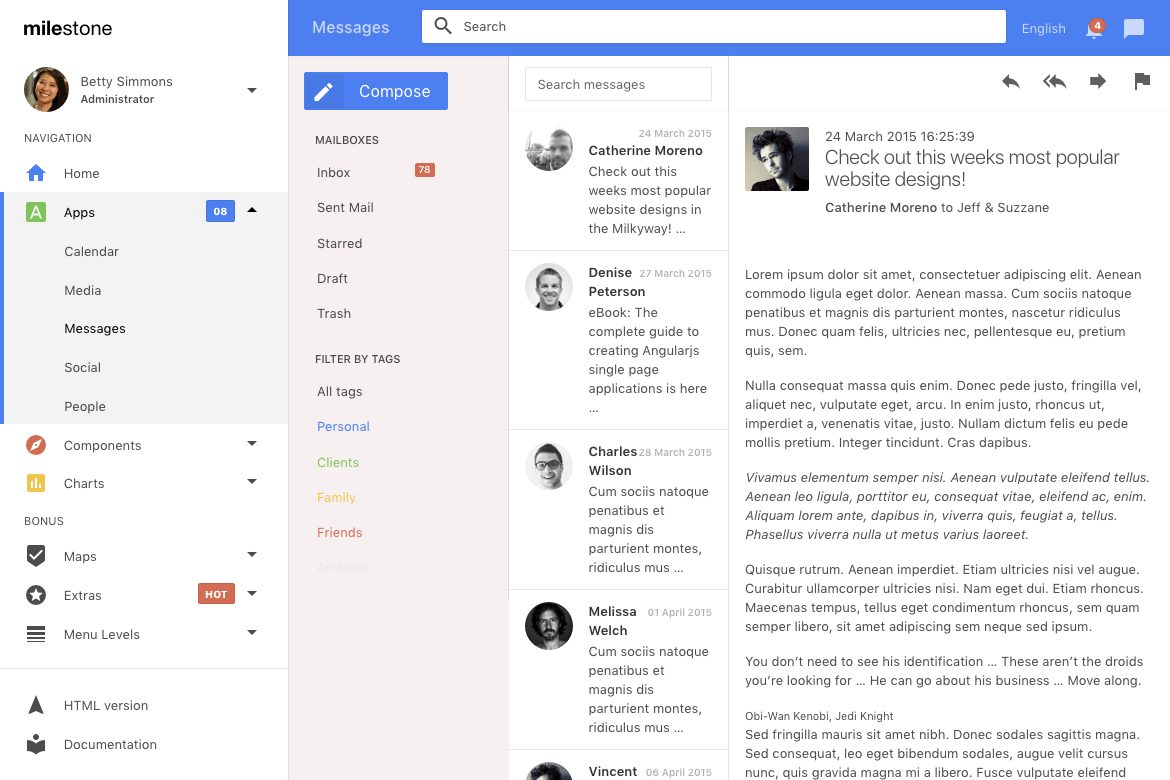Screen dimensions: 1170x780
Task: Click the HTML version link
Action: [x=106, y=705]
